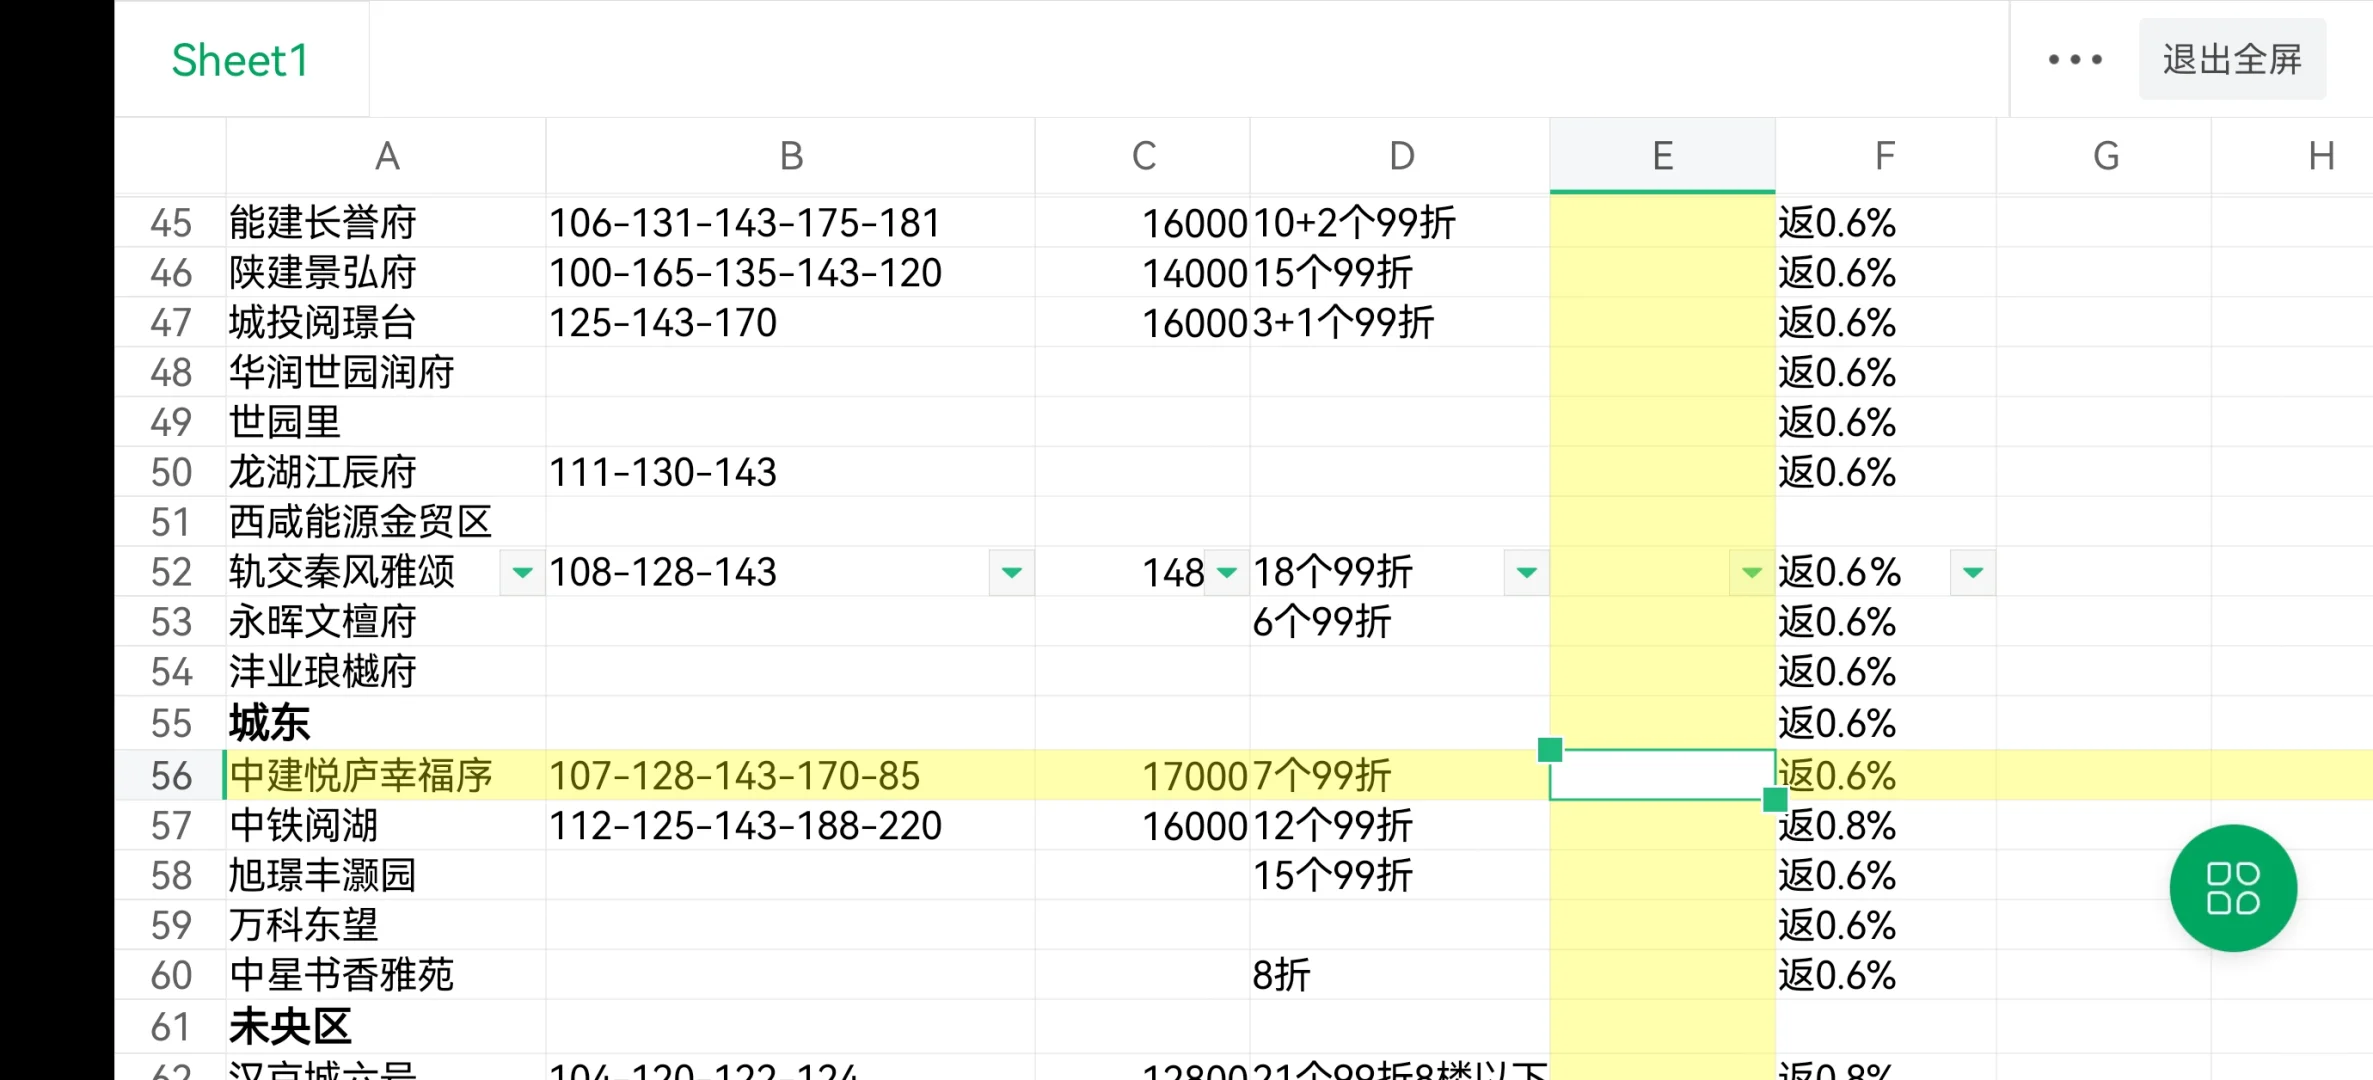This screenshot has width=2373, height=1080.
Task: Click the top-left selection handle of E56
Action: click(1550, 749)
